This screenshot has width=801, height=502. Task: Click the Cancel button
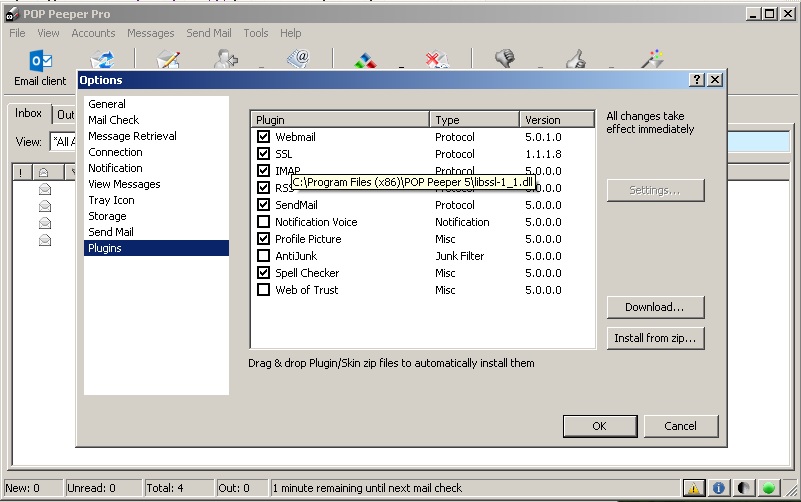[x=680, y=426]
